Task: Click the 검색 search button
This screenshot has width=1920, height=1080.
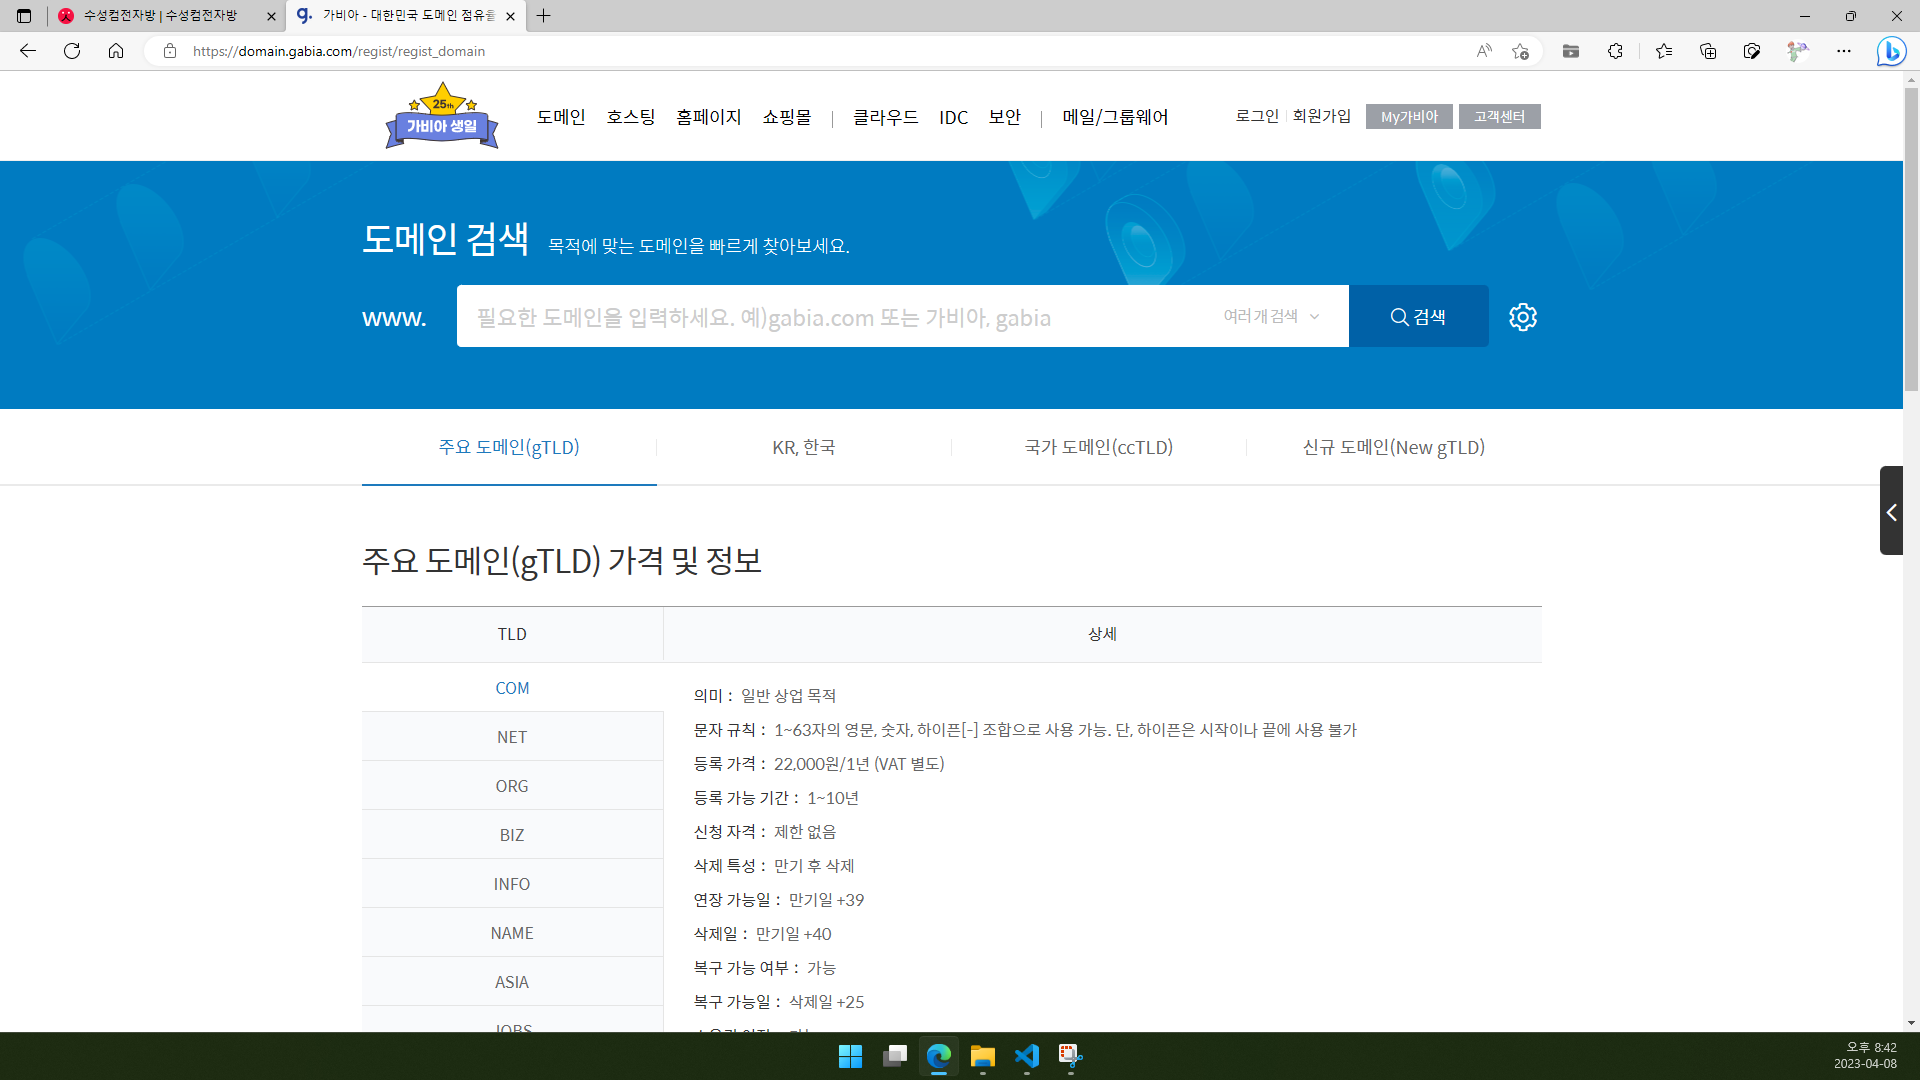Action: 1418,316
